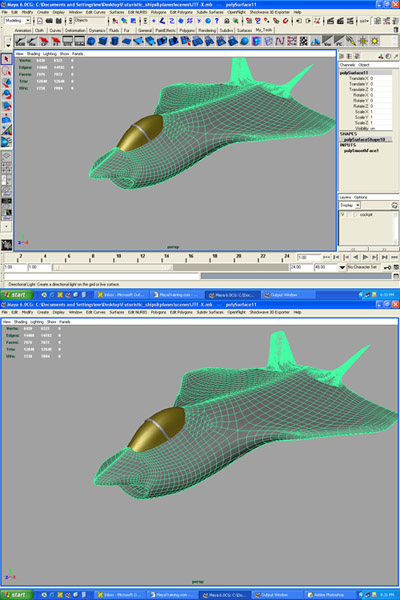The height and width of the screenshot is (600, 400).
Task: Open the Edit Polygons menu
Action: (181, 12)
